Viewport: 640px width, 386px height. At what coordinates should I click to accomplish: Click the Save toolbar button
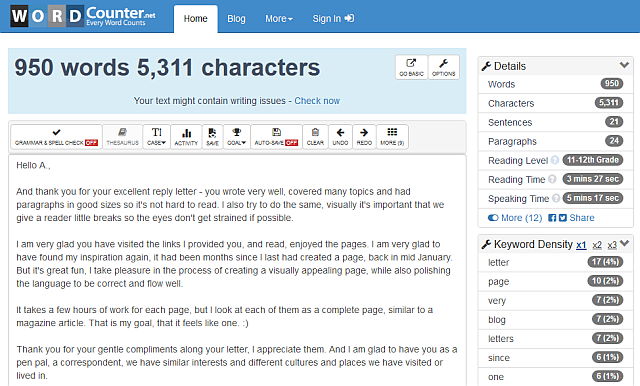(x=212, y=137)
